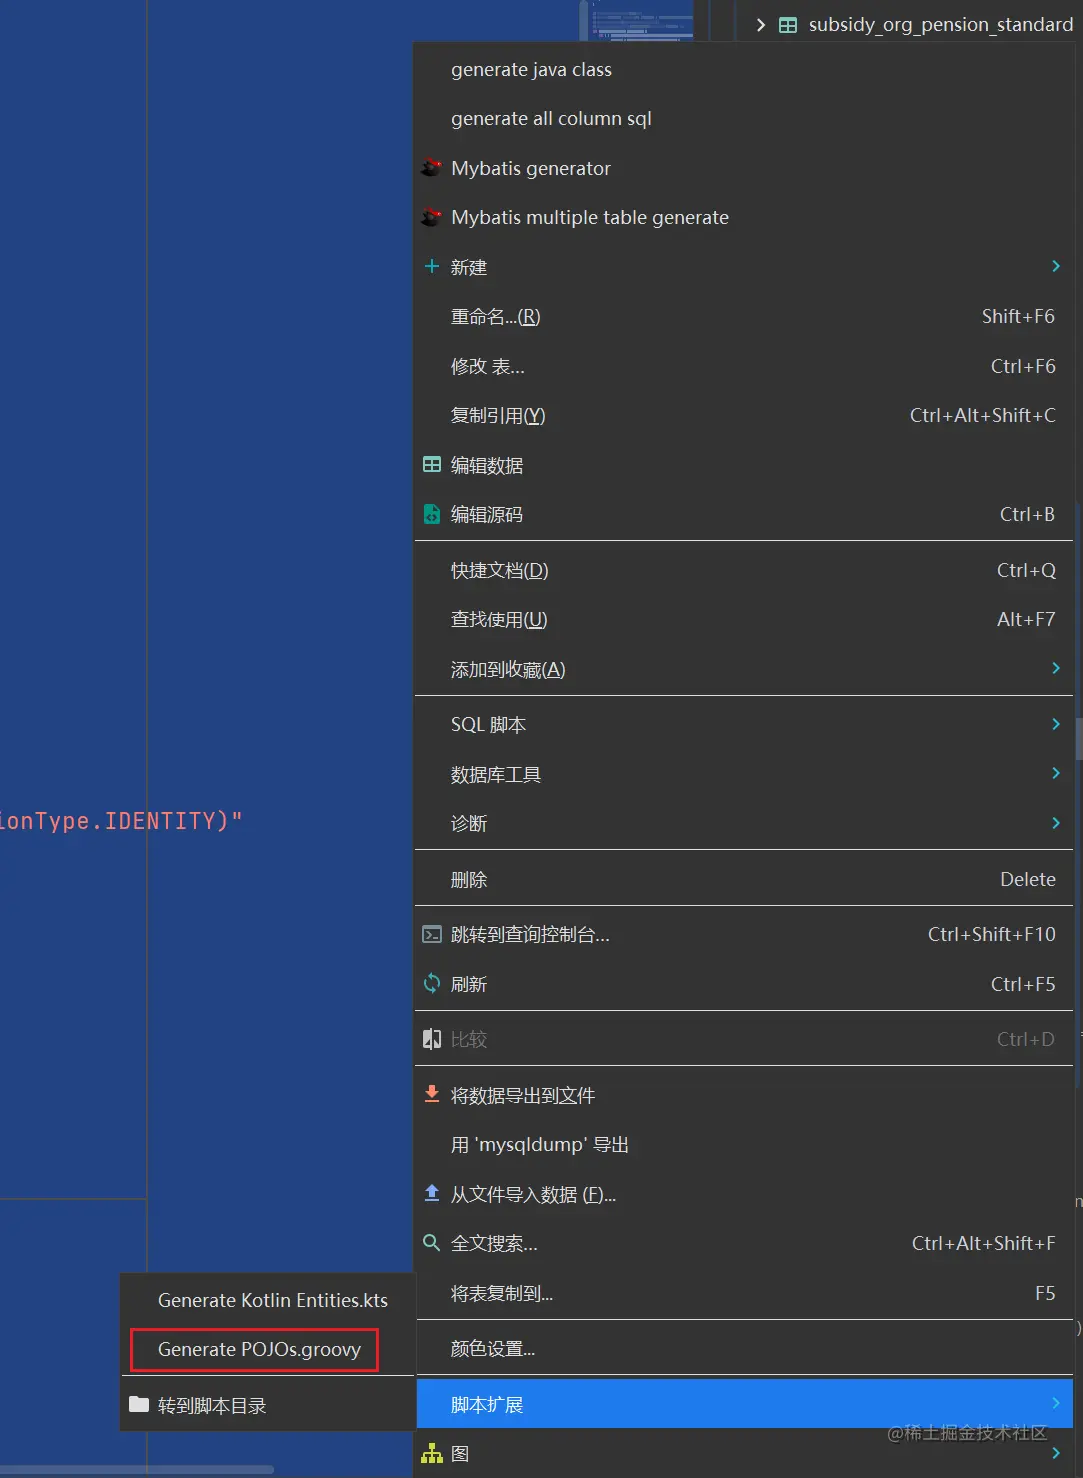
Task: Click the Ctrl+F5 shortcut text
Action: click(x=1023, y=984)
